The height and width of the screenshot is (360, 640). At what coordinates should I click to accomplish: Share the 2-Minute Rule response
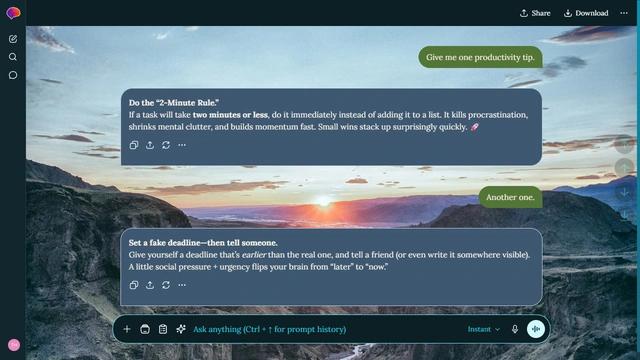(x=150, y=145)
